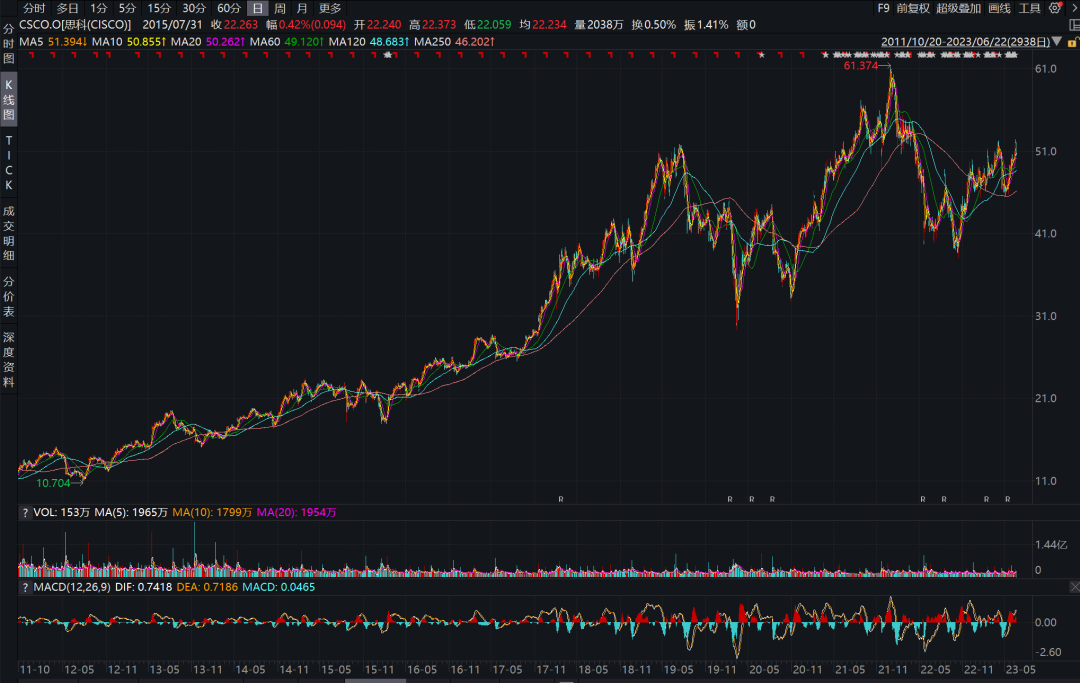
Task: Open the 成交明细 trade details sidebar item
Action: coord(8,233)
